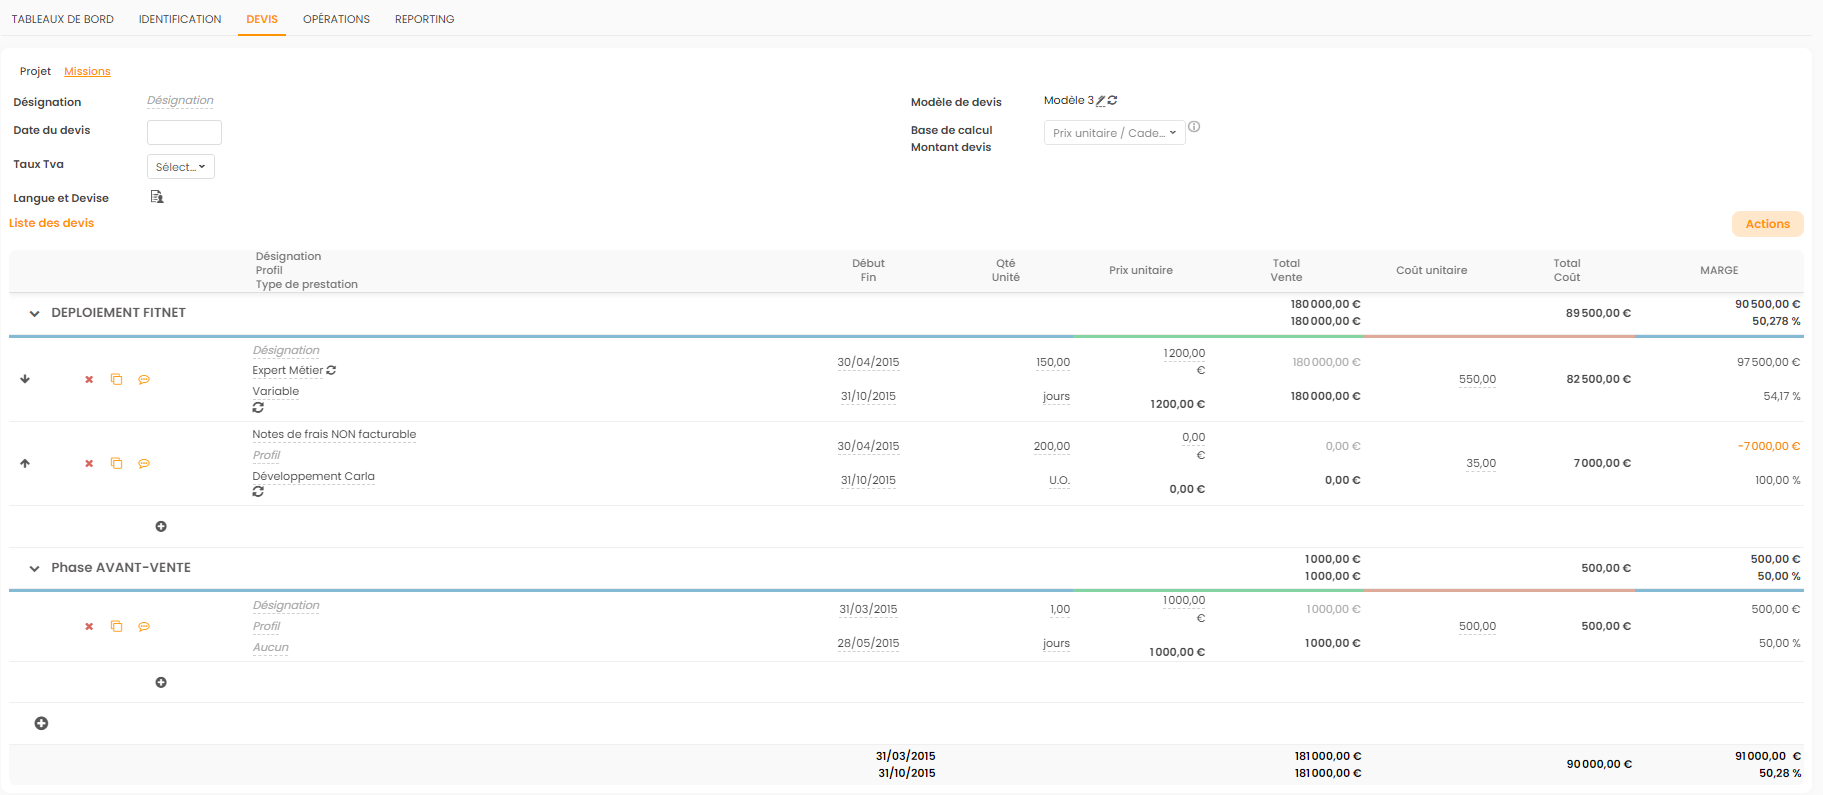
Task: Duplicate the Notes de frais line
Action: 116,464
